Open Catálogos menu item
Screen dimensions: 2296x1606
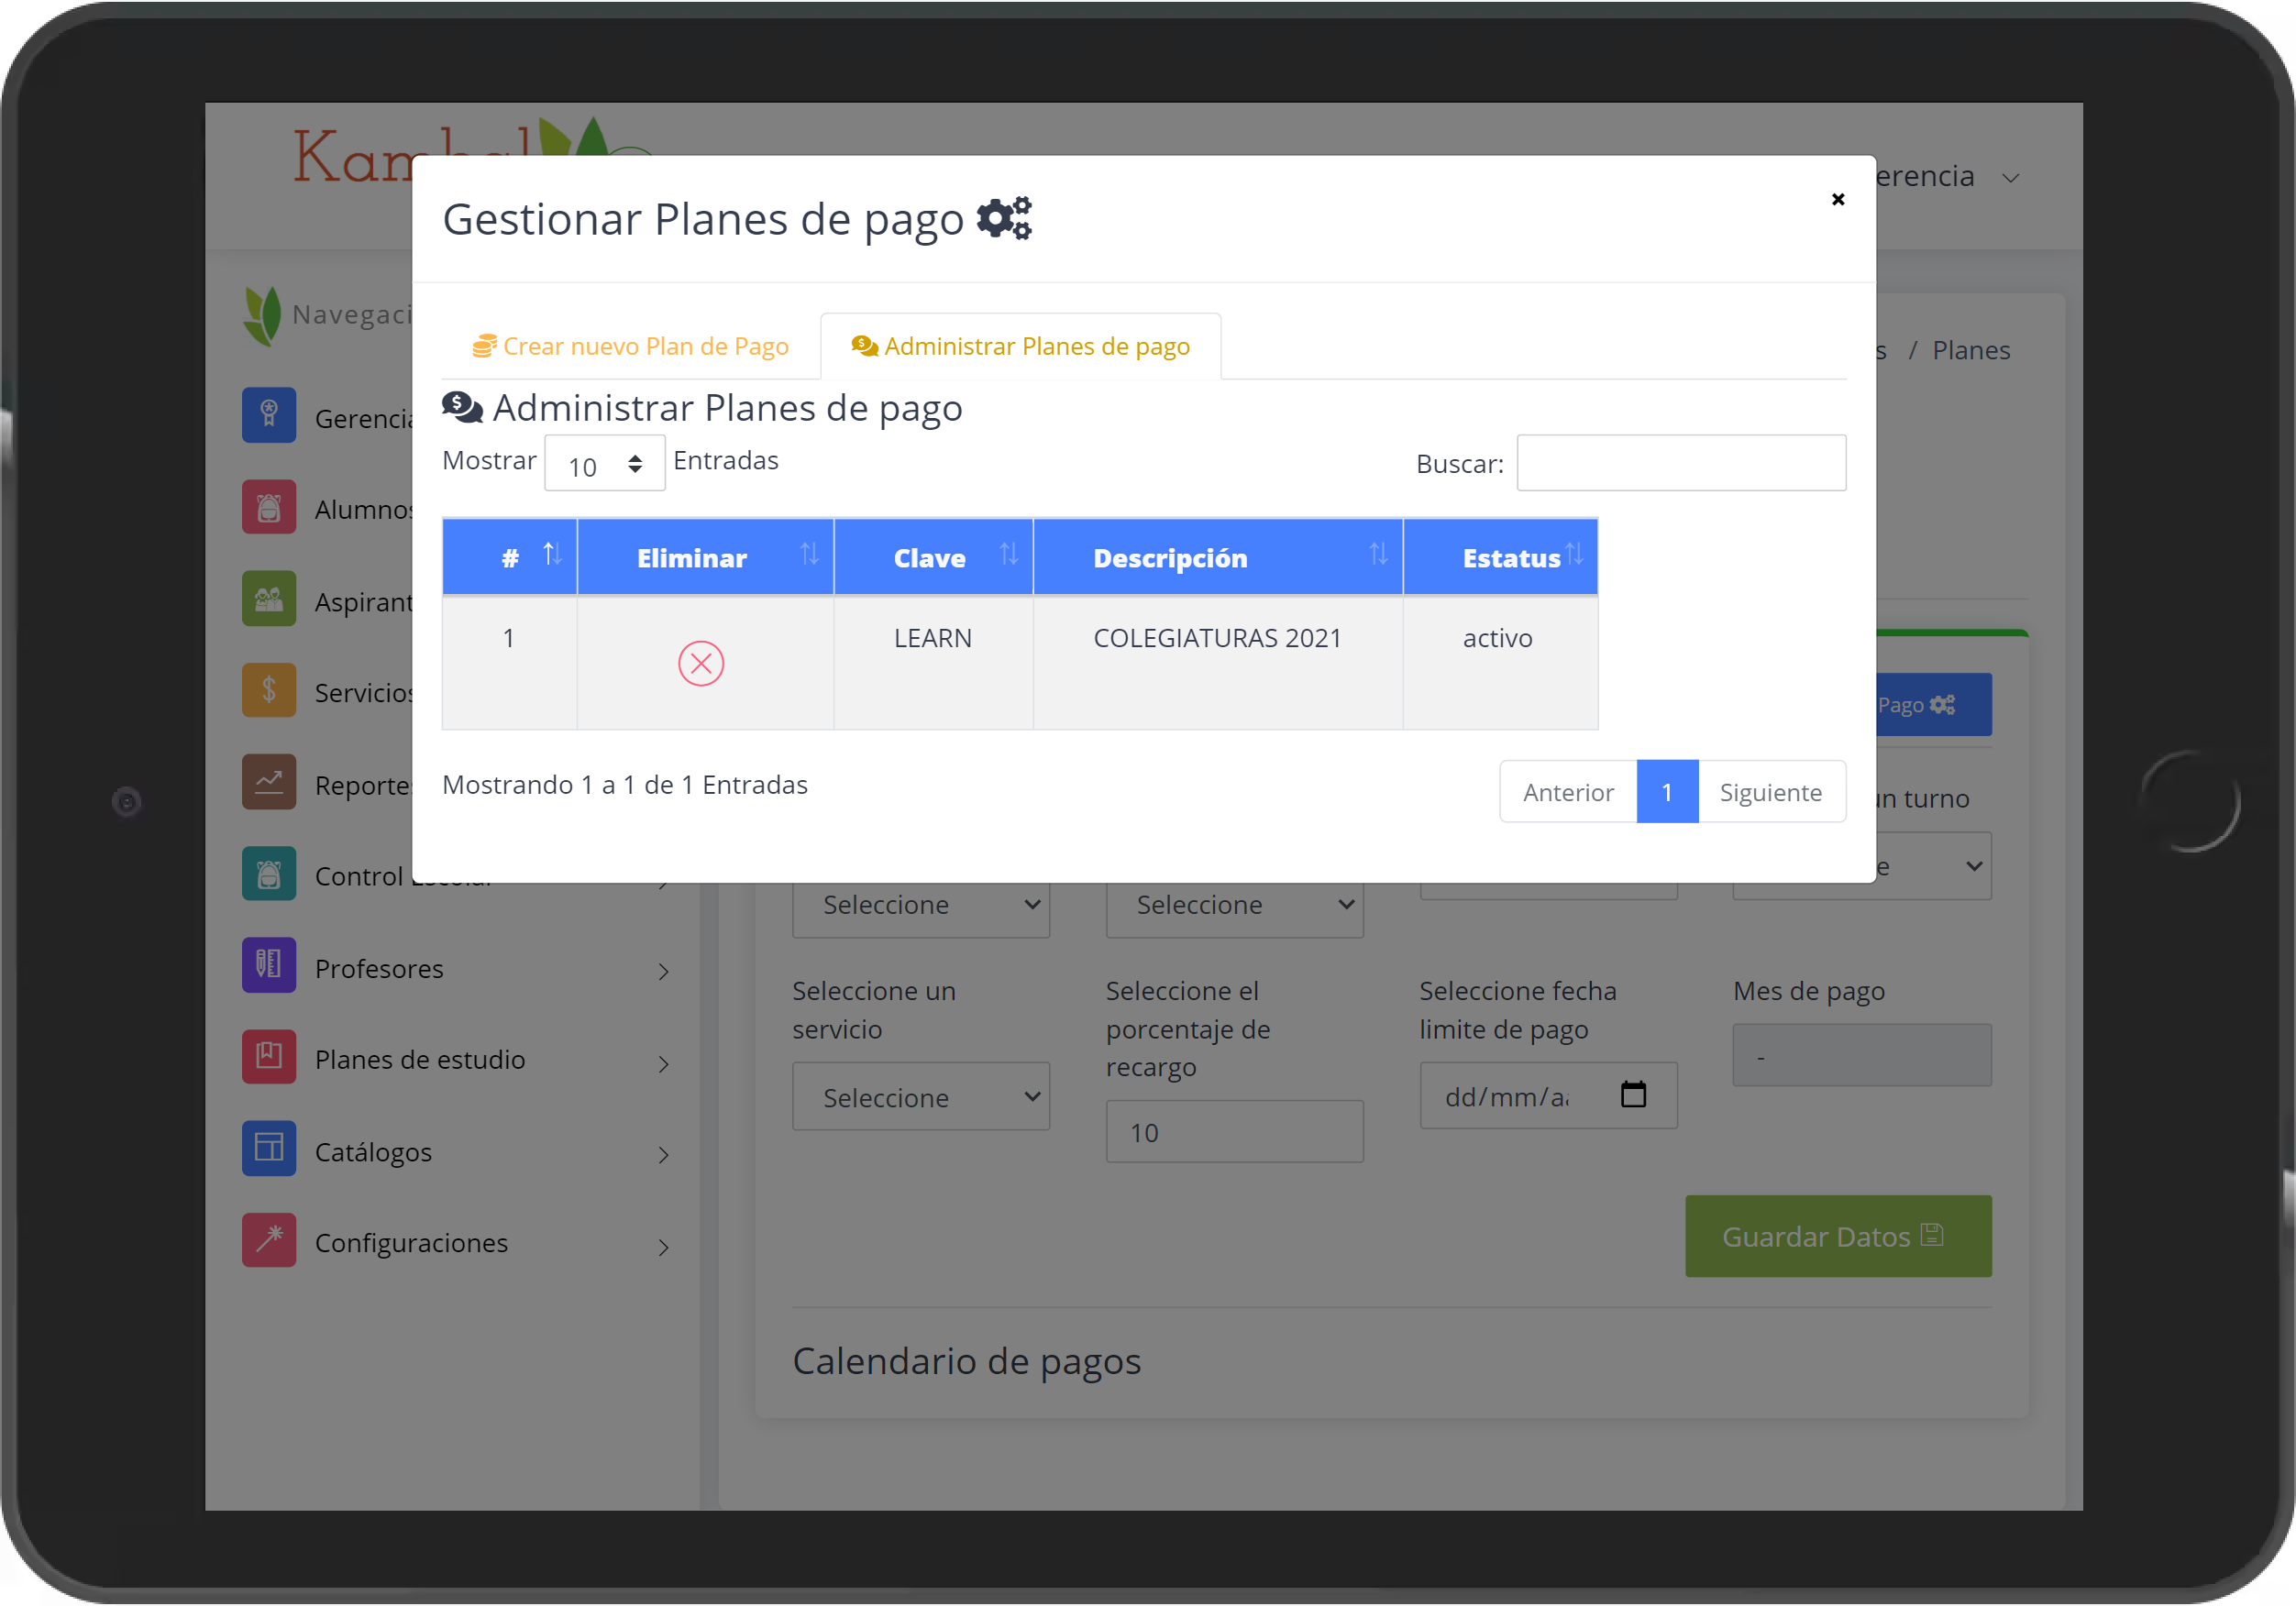click(x=373, y=1153)
